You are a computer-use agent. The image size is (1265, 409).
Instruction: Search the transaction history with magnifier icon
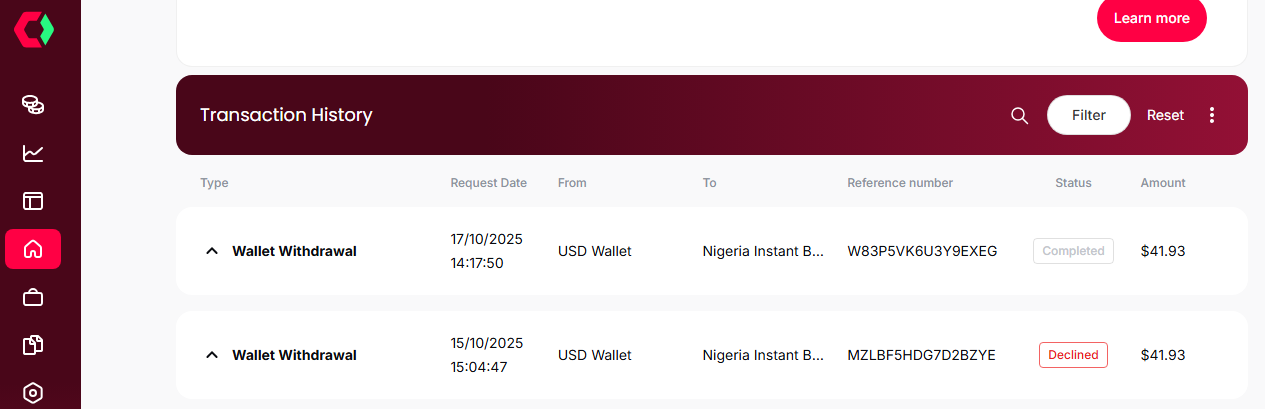coord(1019,115)
